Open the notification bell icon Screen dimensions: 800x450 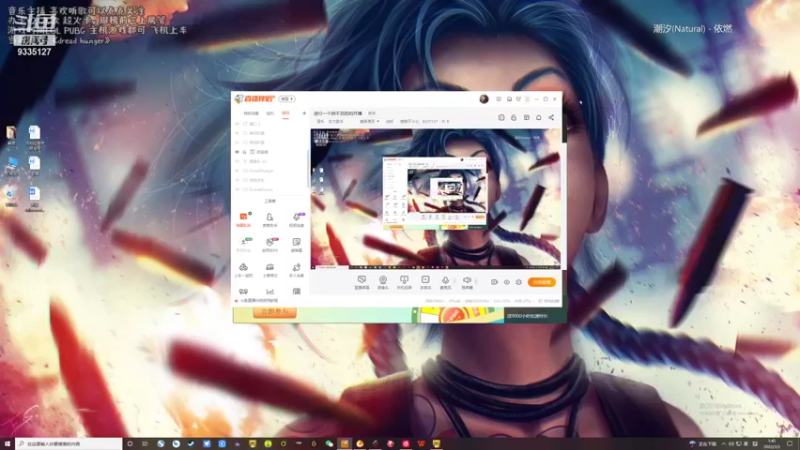(539, 117)
